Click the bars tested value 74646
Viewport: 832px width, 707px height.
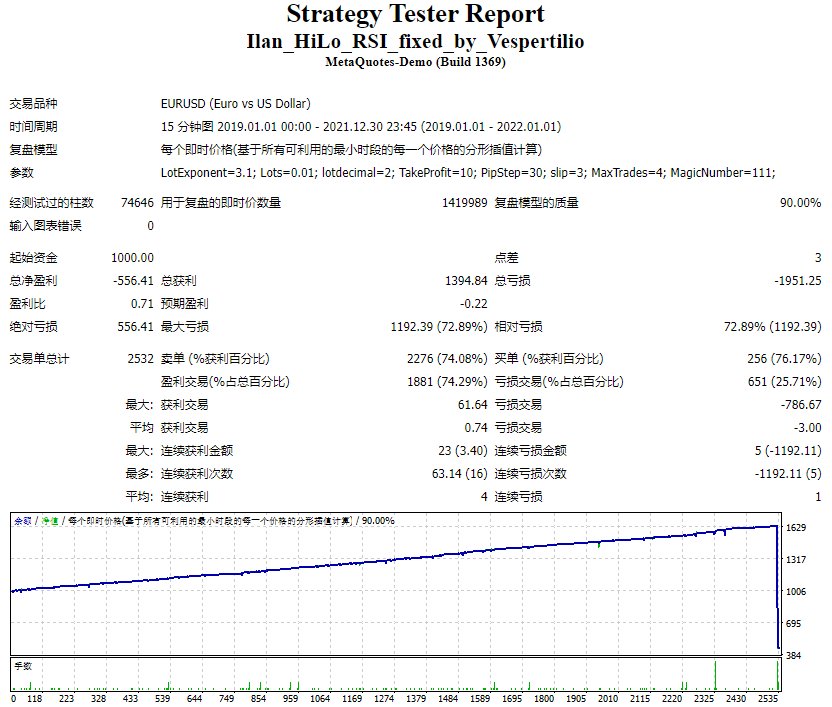point(137,203)
